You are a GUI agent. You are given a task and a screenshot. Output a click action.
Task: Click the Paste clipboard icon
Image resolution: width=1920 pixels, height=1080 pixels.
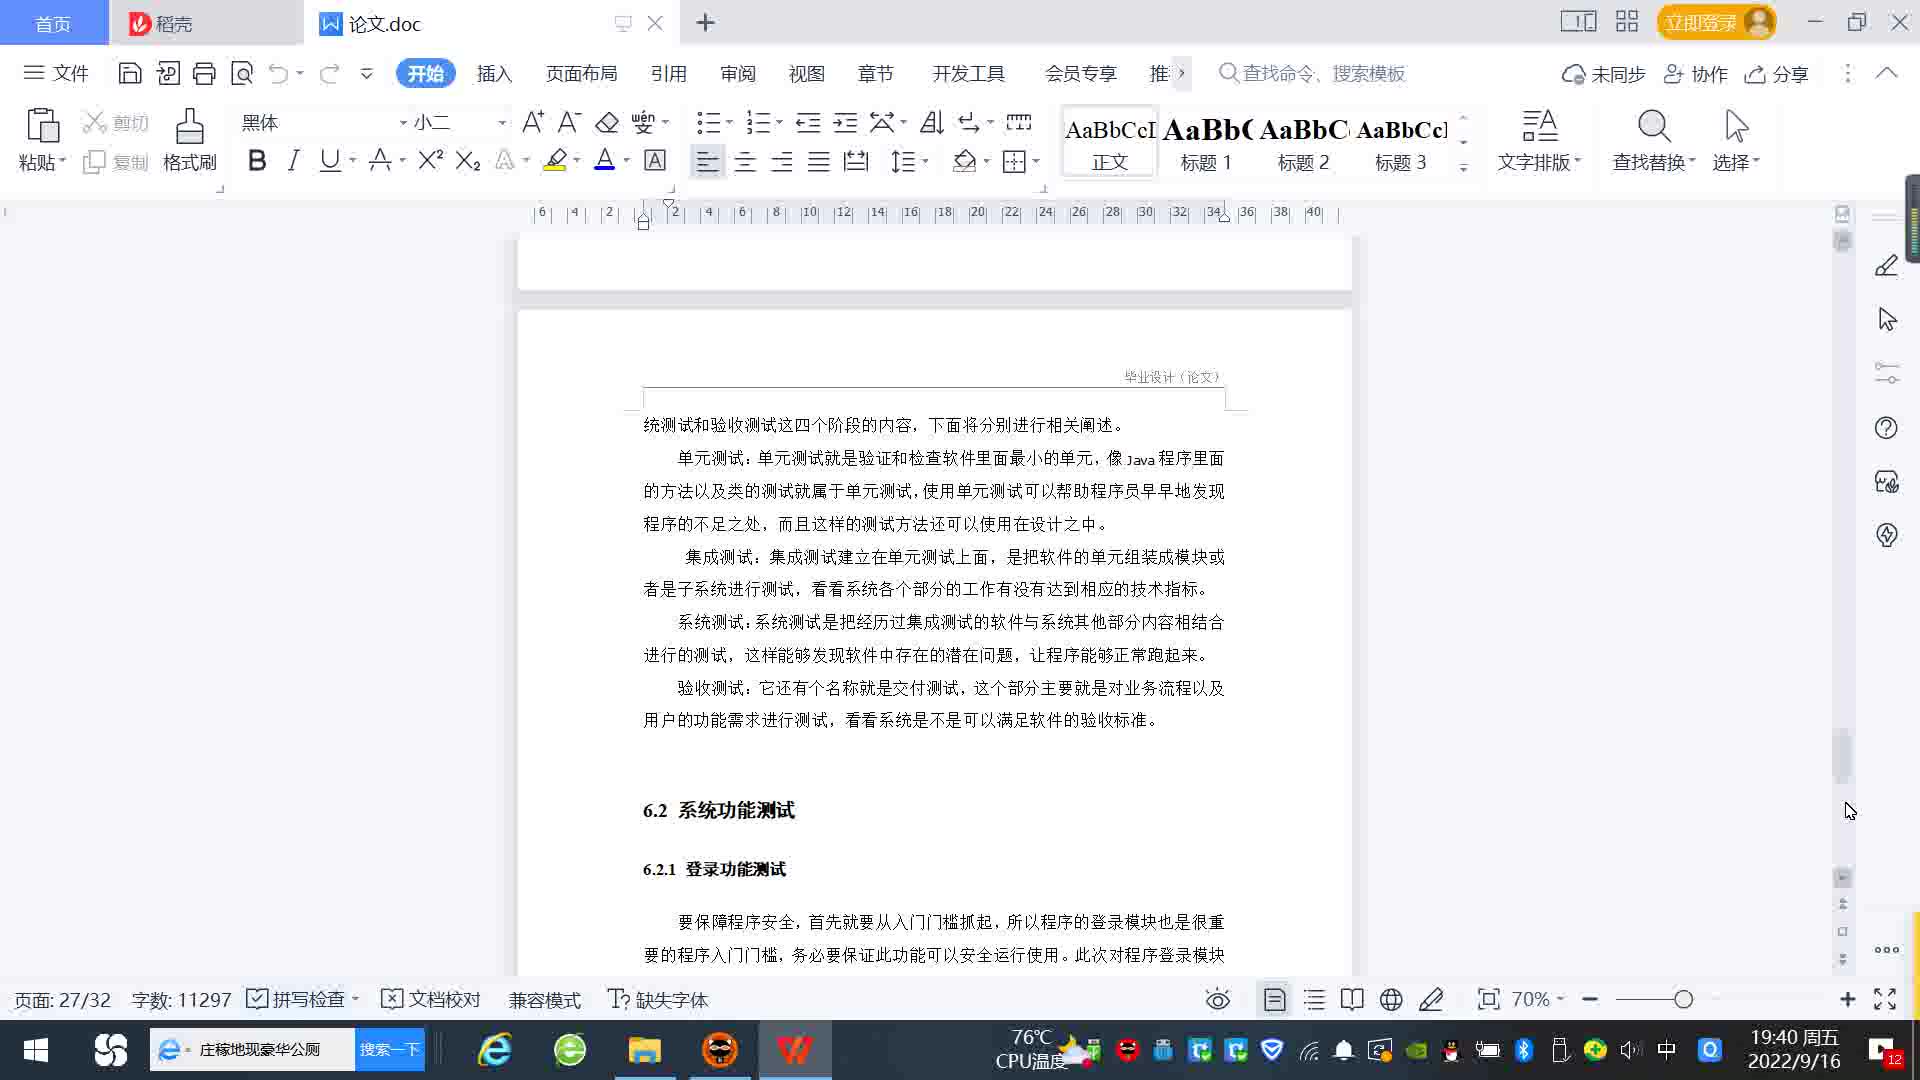coord(42,126)
